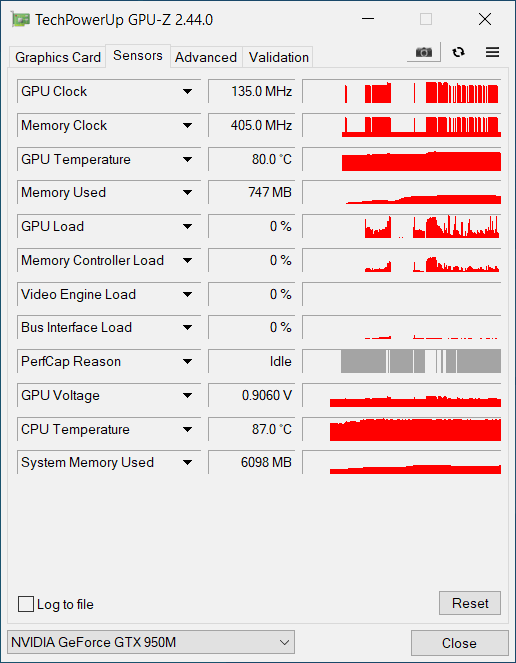Enable the Log to file checkbox

click(x=26, y=604)
